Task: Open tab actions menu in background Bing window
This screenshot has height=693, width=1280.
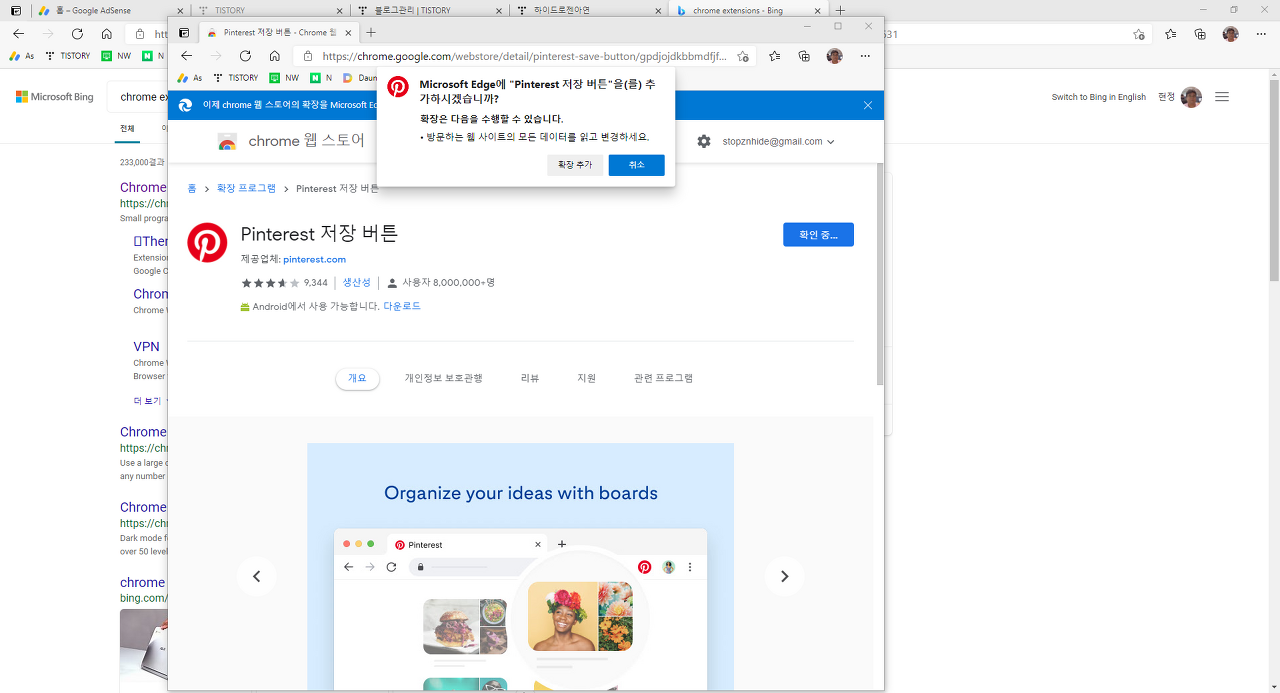Action: tap(16, 10)
